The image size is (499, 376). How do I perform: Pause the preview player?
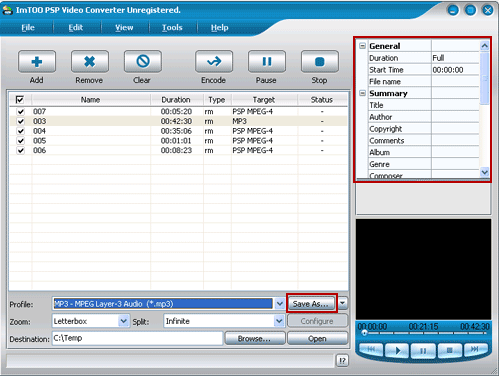pyautogui.click(x=423, y=350)
